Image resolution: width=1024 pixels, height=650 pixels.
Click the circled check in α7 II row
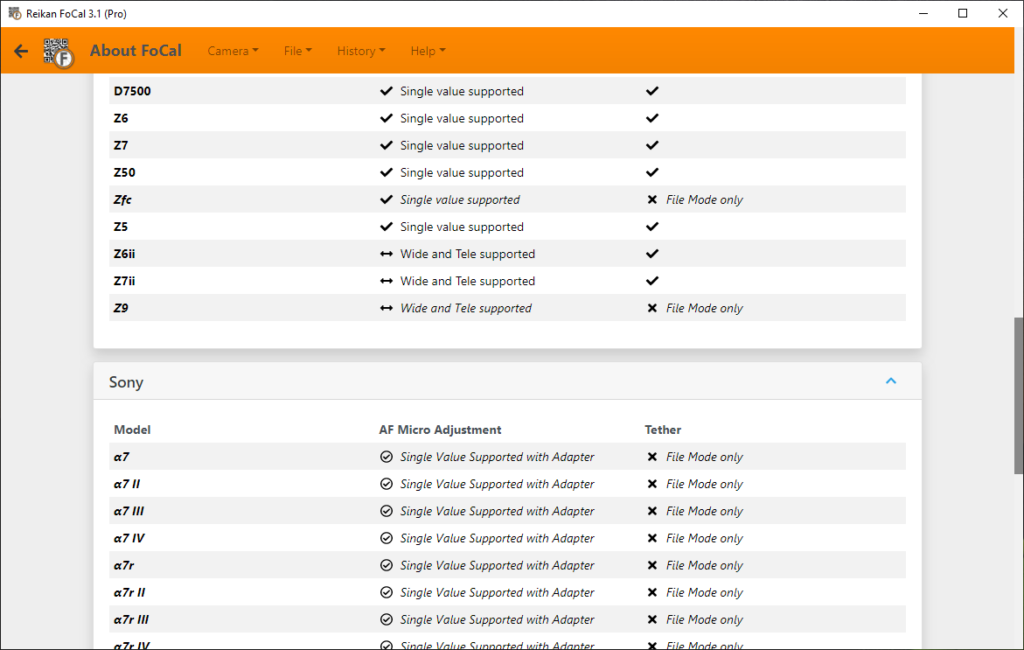pyautogui.click(x=386, y=484)
